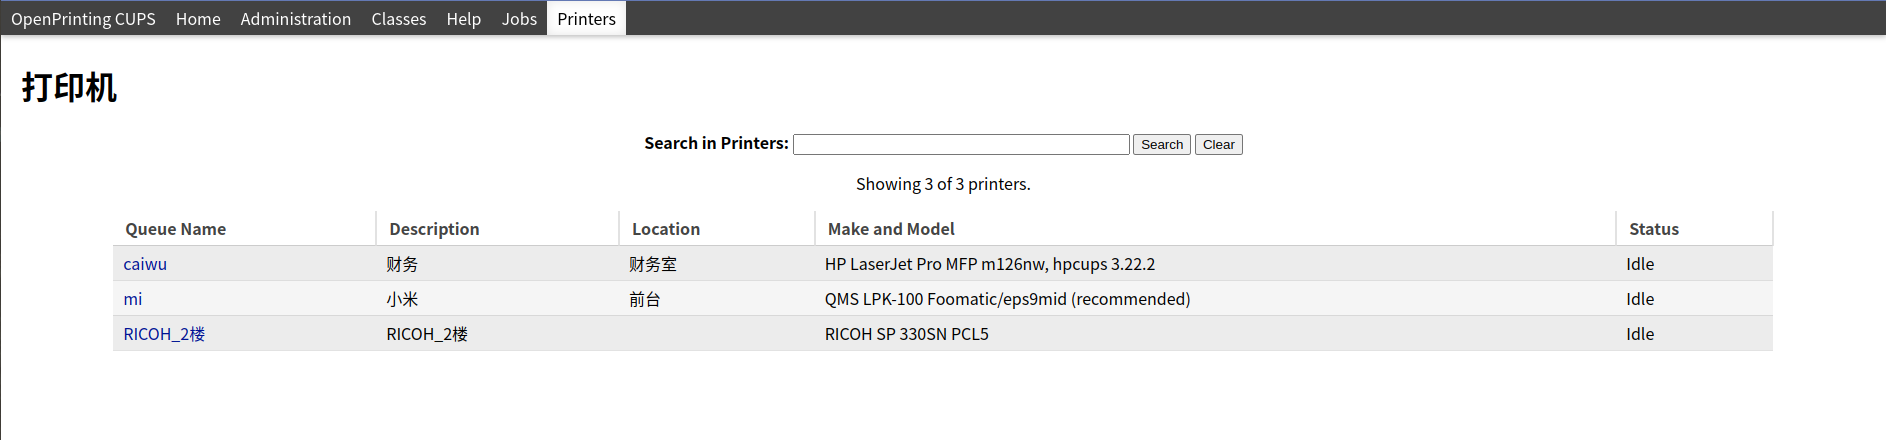View the Jobs tab

(519, 19)
